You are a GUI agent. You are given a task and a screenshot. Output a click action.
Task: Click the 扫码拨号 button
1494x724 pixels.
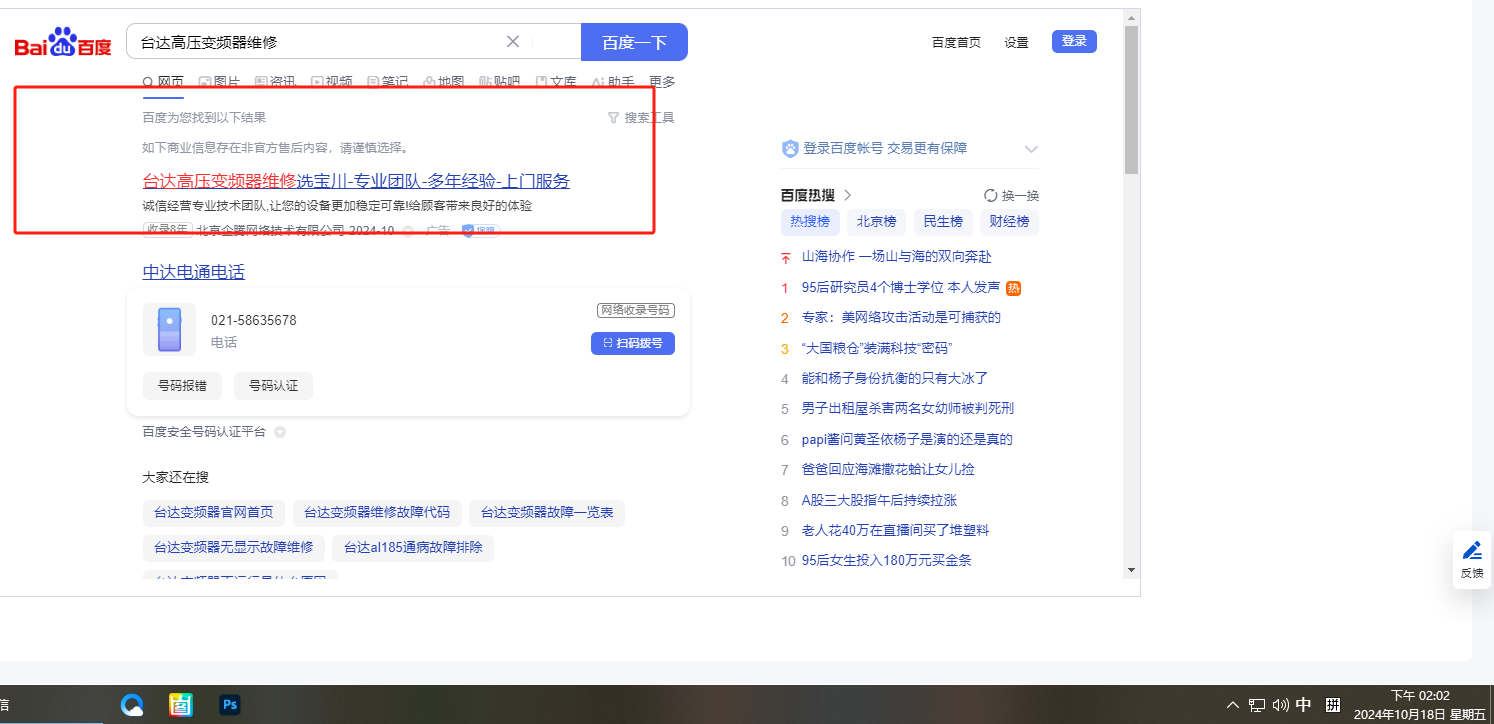[633, 343]
